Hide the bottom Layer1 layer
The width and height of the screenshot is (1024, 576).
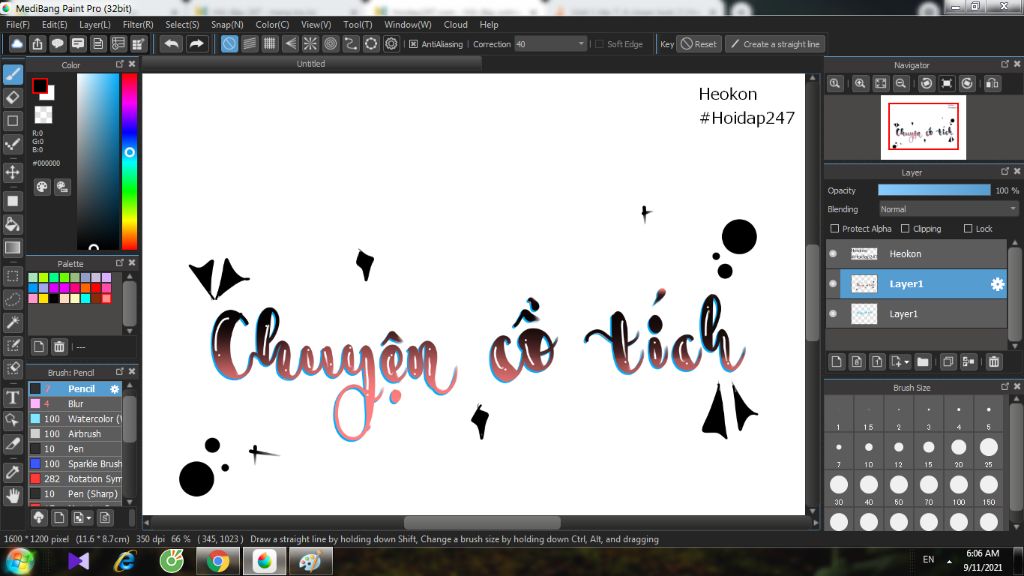pos(833,314)
